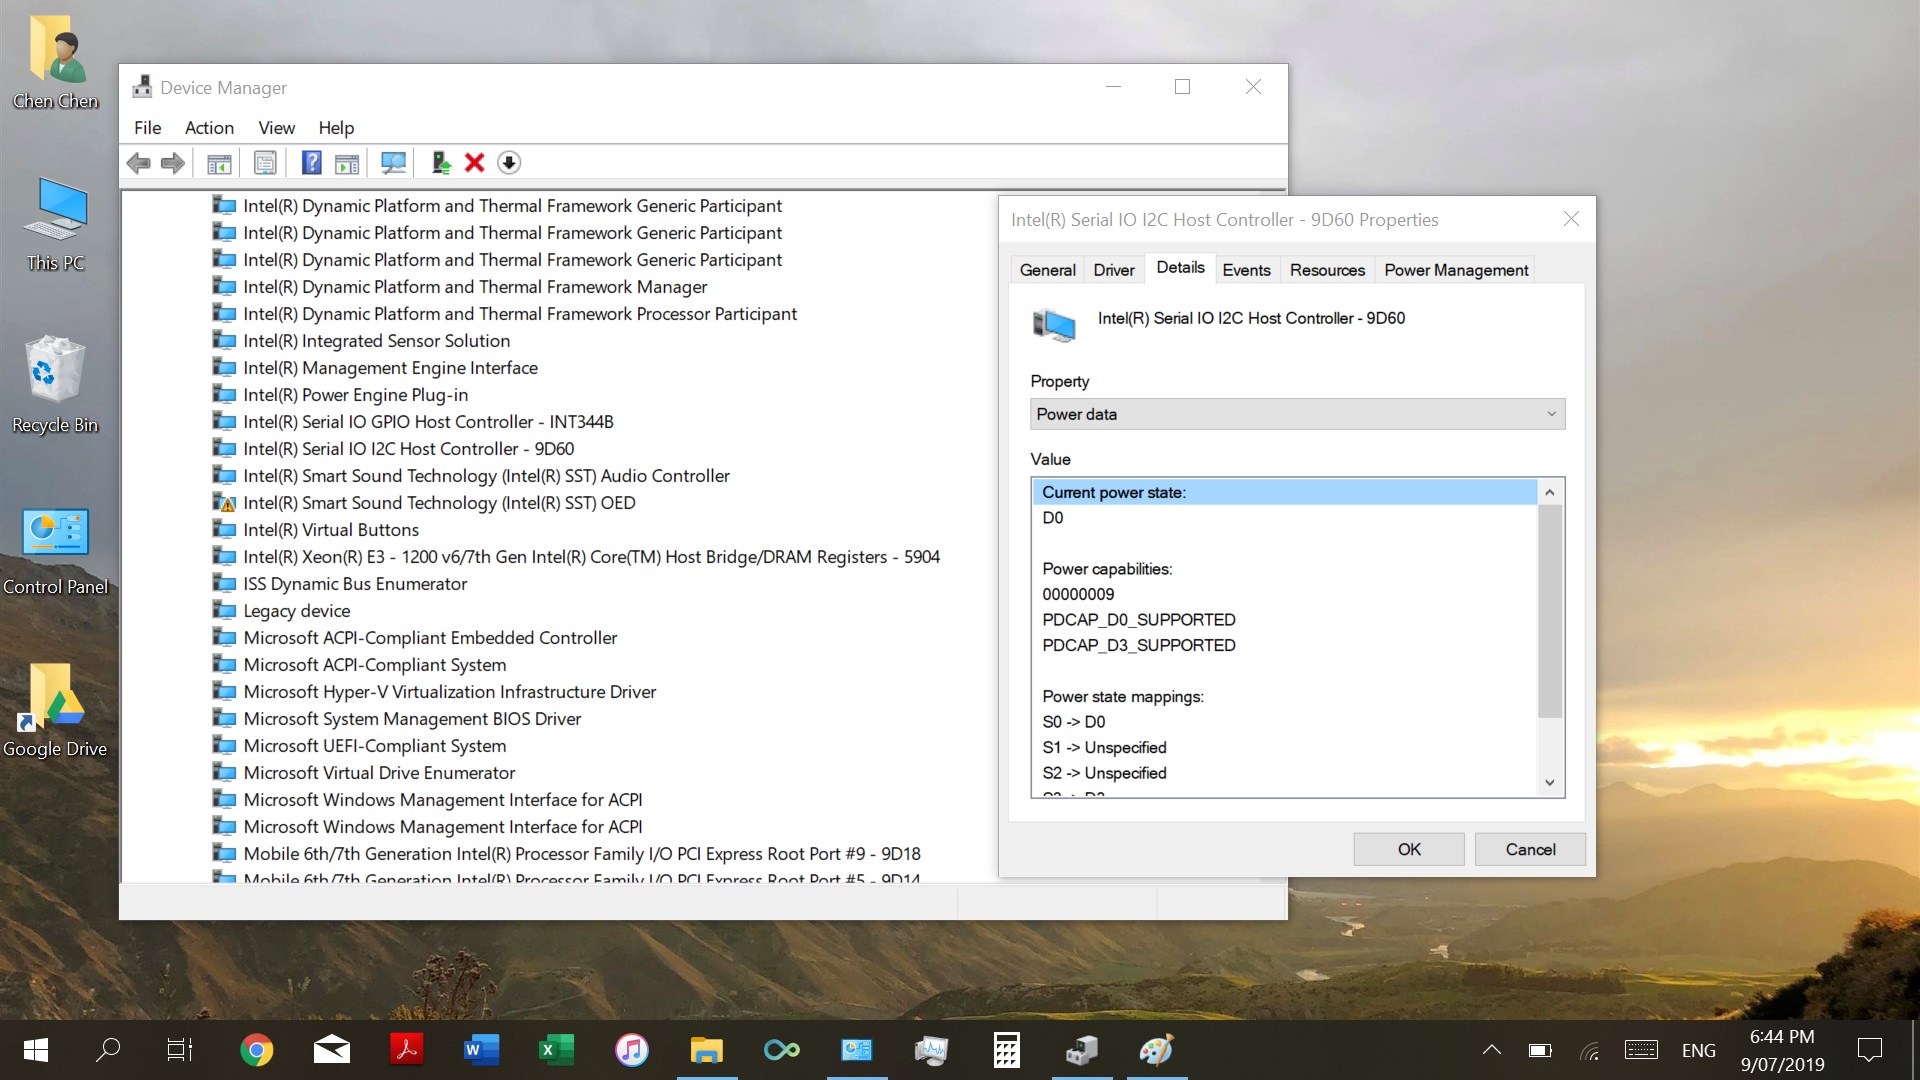
Task: Click the Disable device down-arrow icon
Action: coord(509,163)
